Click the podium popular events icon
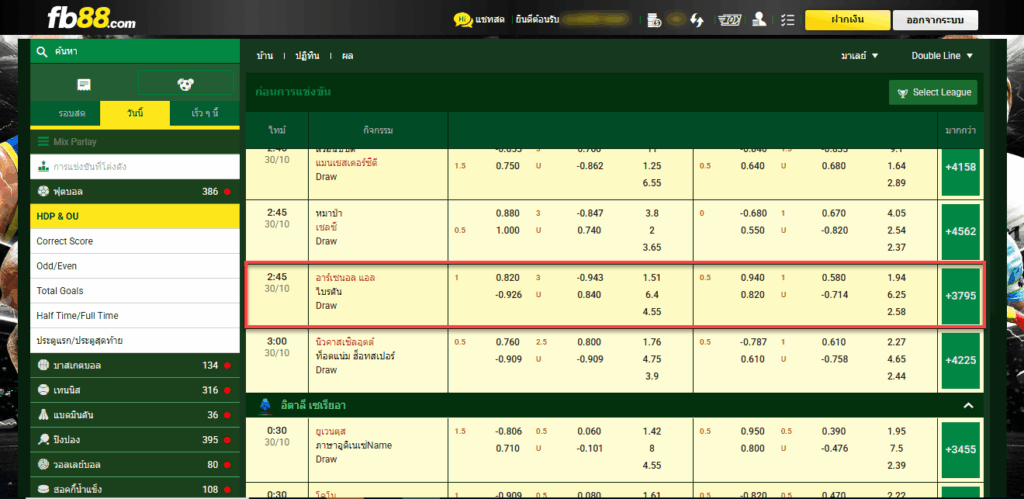The image size is (1024, 499). (x=44, y=167)
